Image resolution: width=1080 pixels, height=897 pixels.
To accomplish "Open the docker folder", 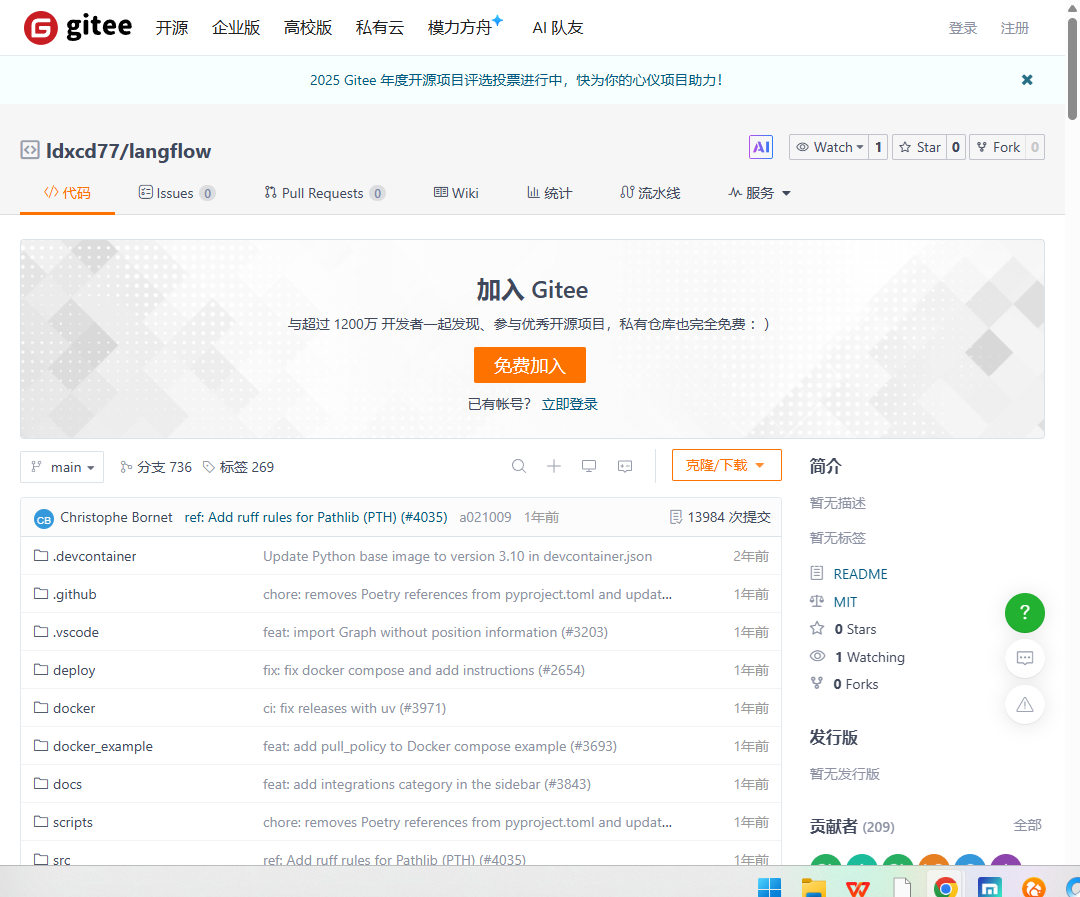I will click(74, 708).
